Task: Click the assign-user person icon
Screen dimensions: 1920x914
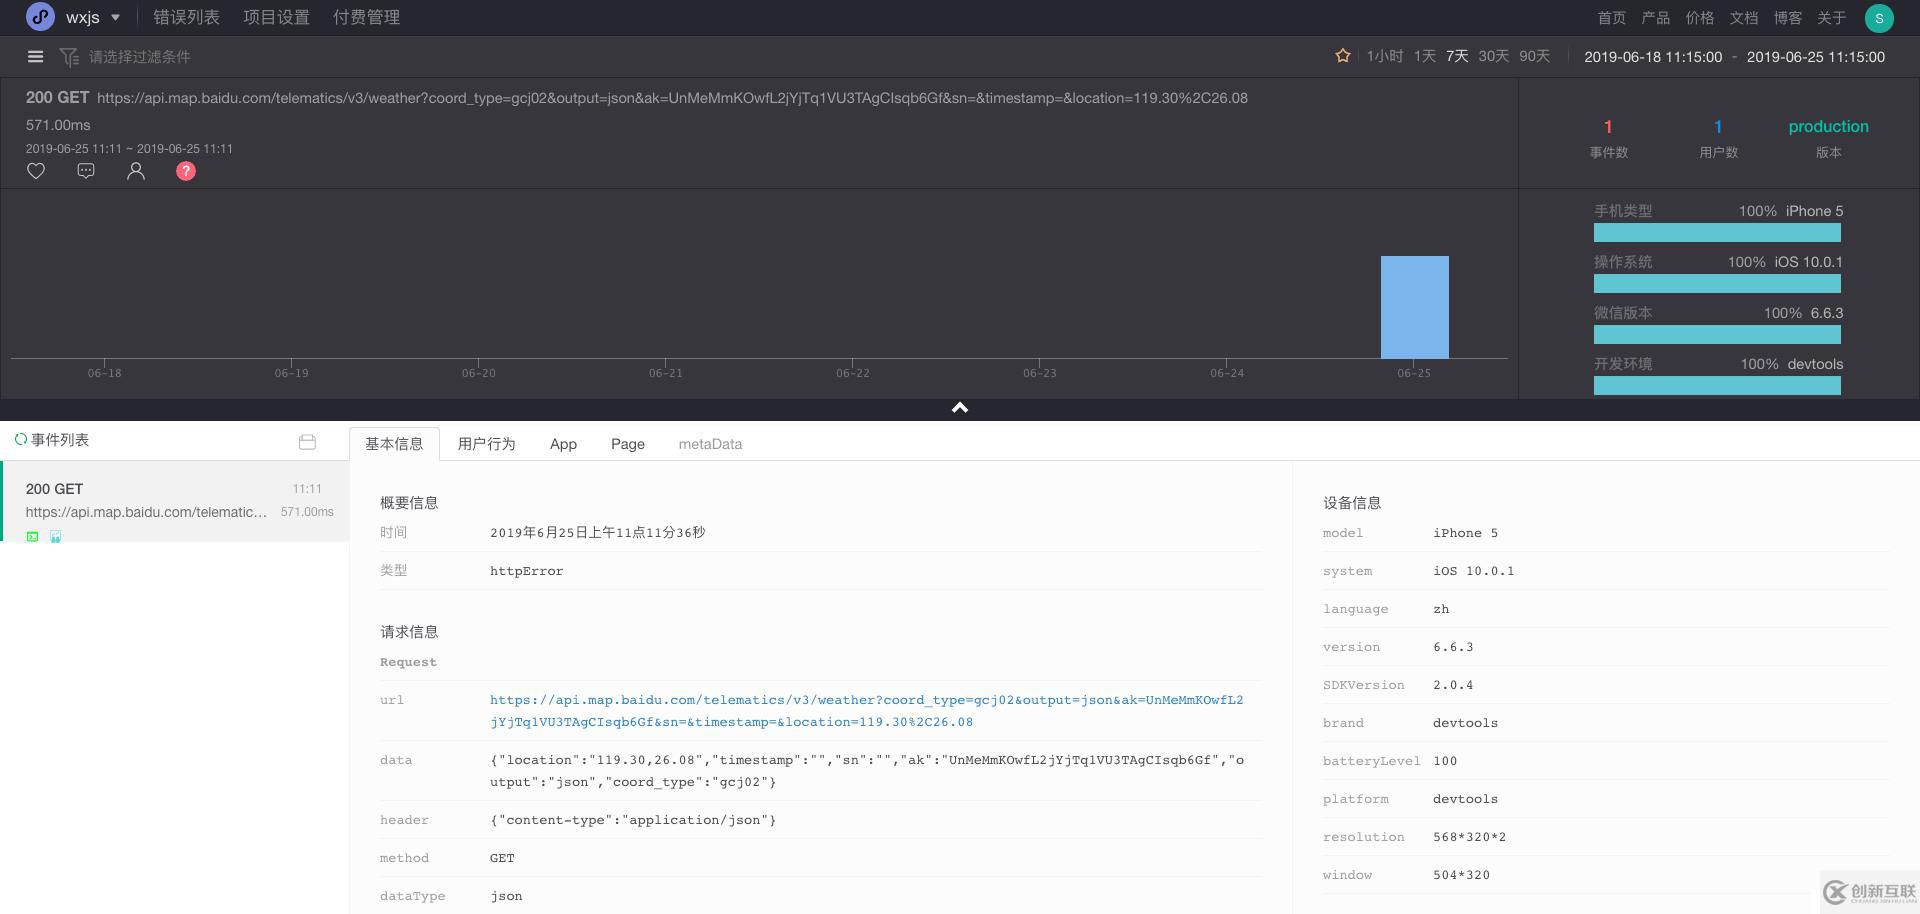Action: [136, 171]
